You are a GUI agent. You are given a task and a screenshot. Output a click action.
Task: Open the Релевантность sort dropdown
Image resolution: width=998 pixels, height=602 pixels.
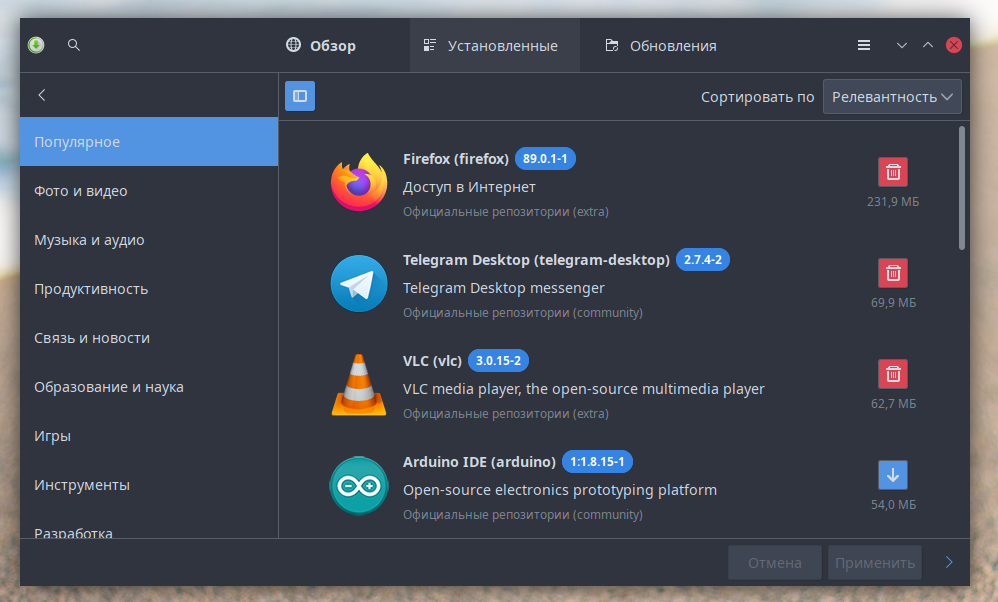[x=892, y=97]
